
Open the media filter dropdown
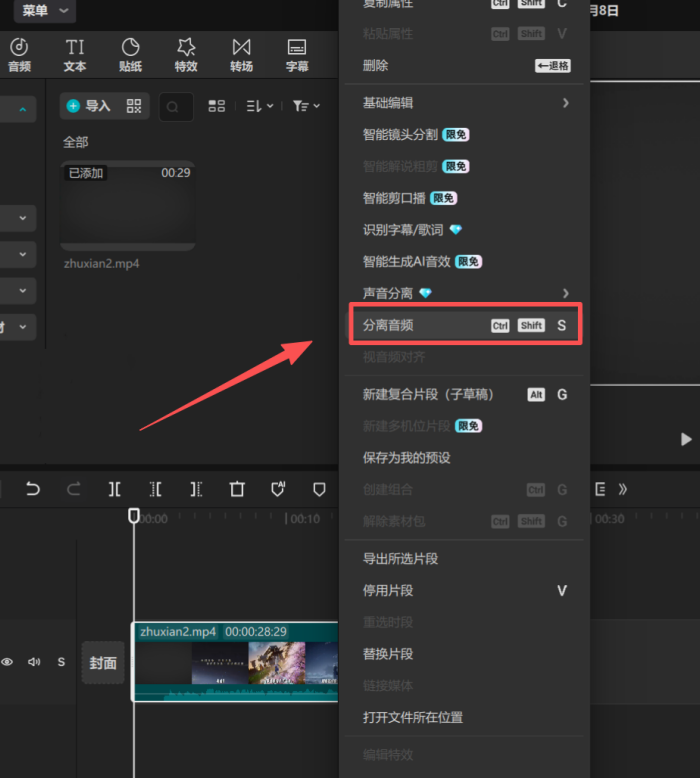coord(306,106)
